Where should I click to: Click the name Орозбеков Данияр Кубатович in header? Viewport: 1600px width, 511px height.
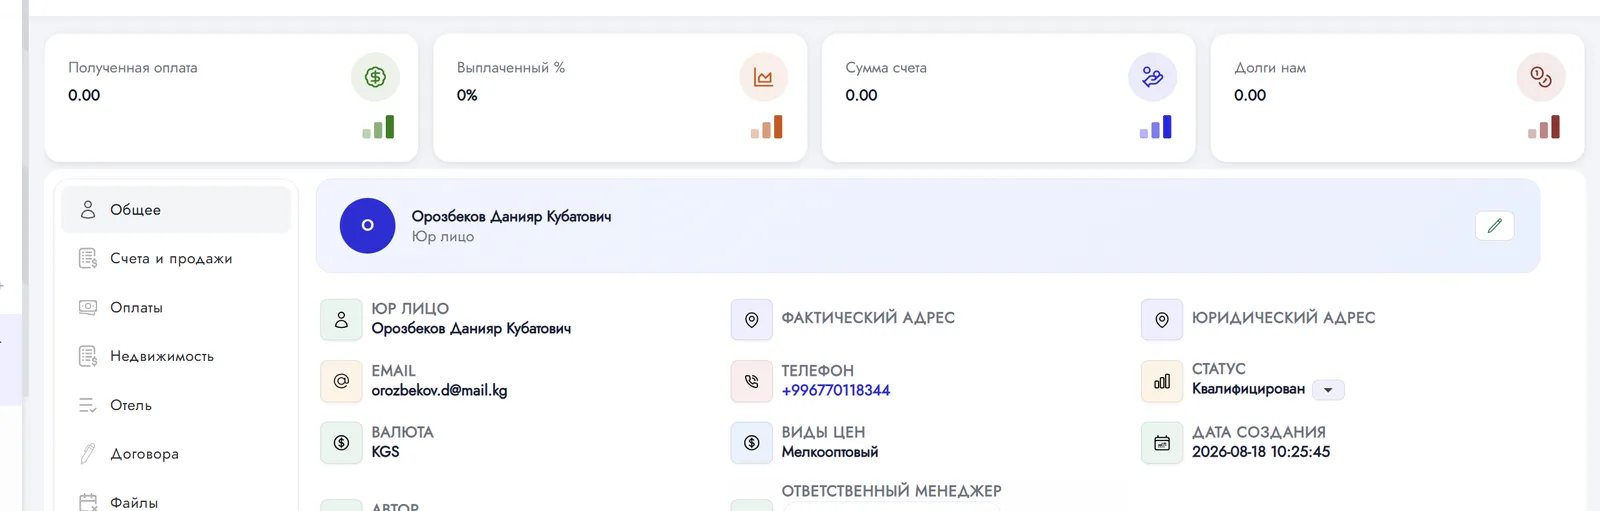tap(511, 217)
